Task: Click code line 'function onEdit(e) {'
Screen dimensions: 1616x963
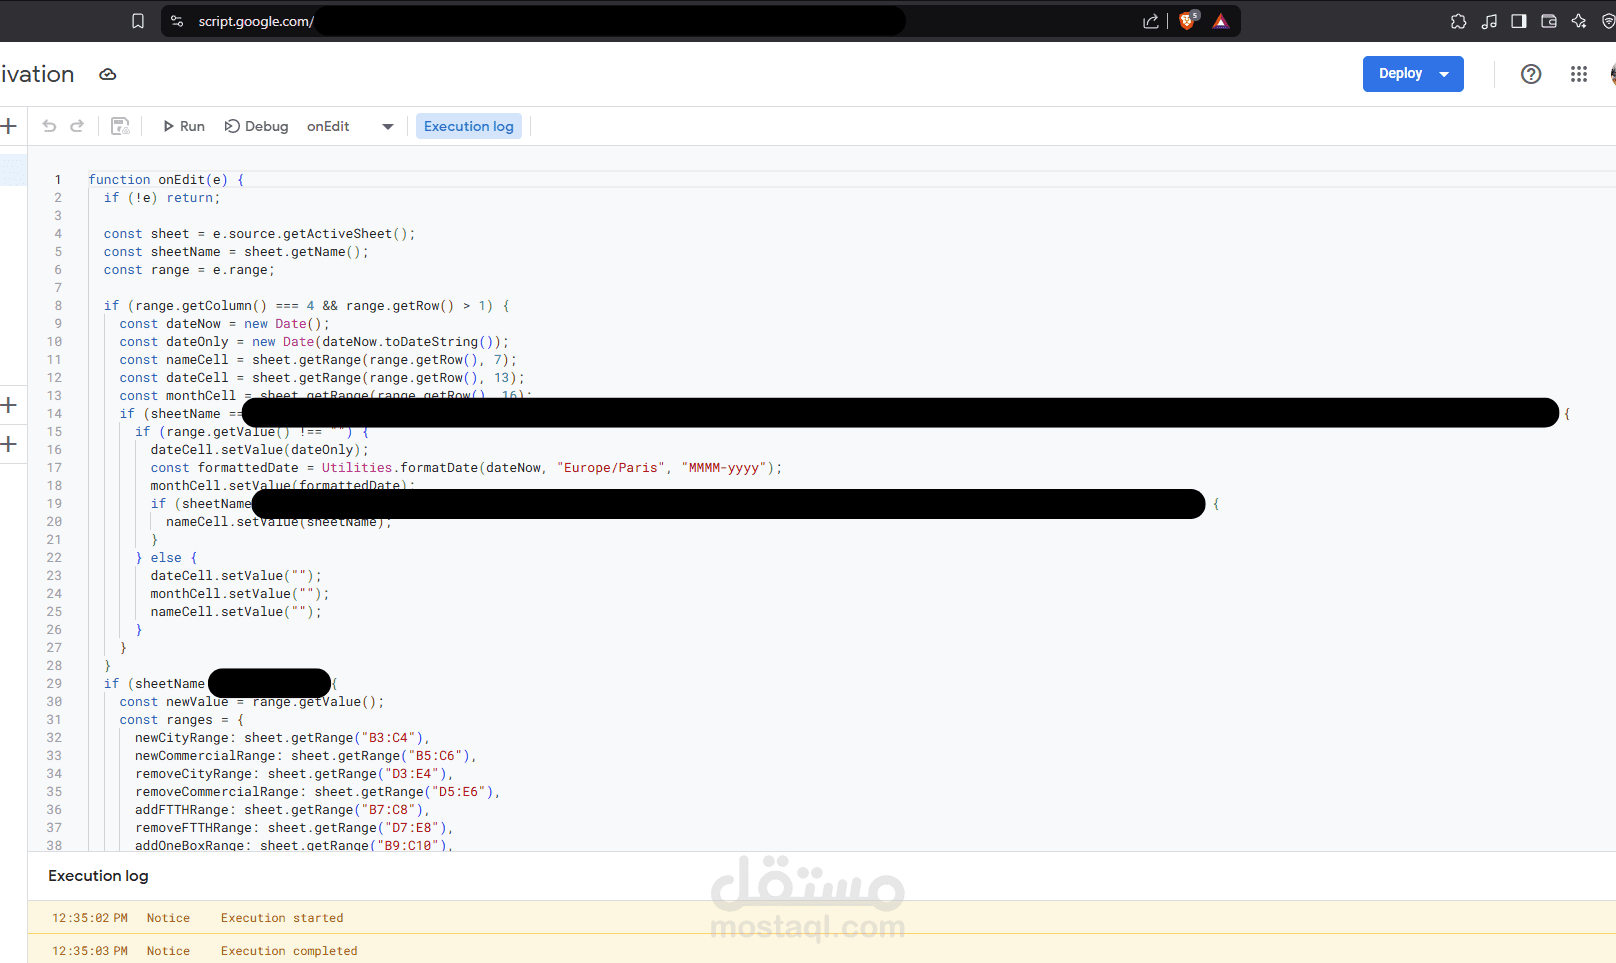Action: point(166,180)
